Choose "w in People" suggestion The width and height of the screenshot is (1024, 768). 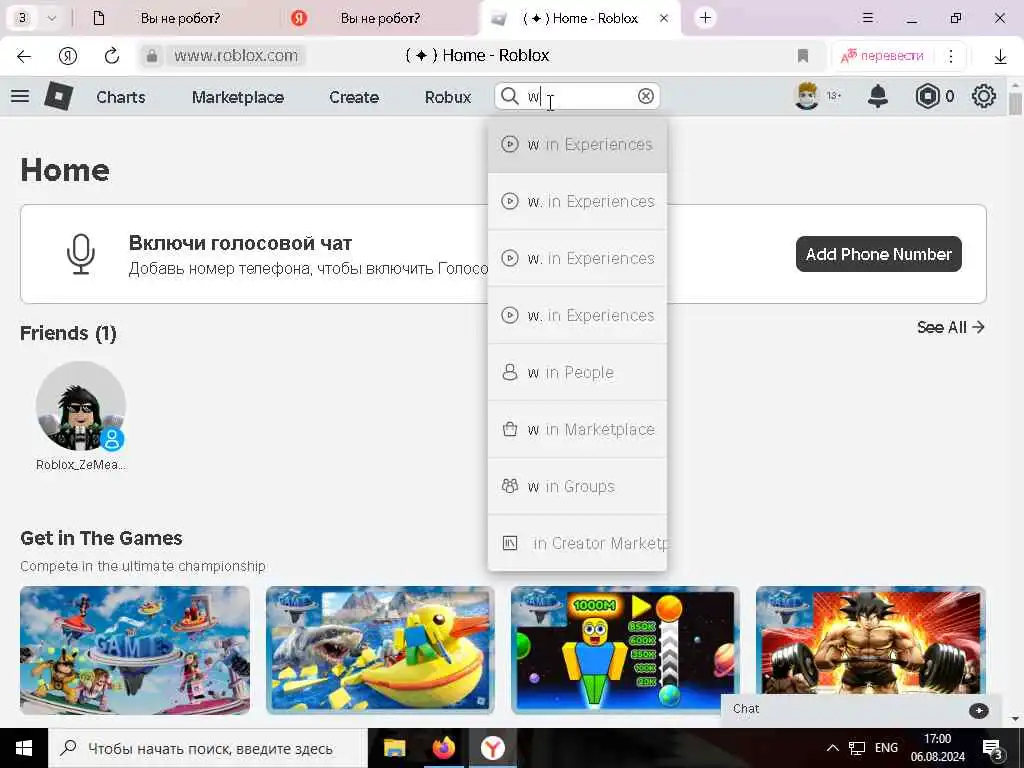pos(577,372)
